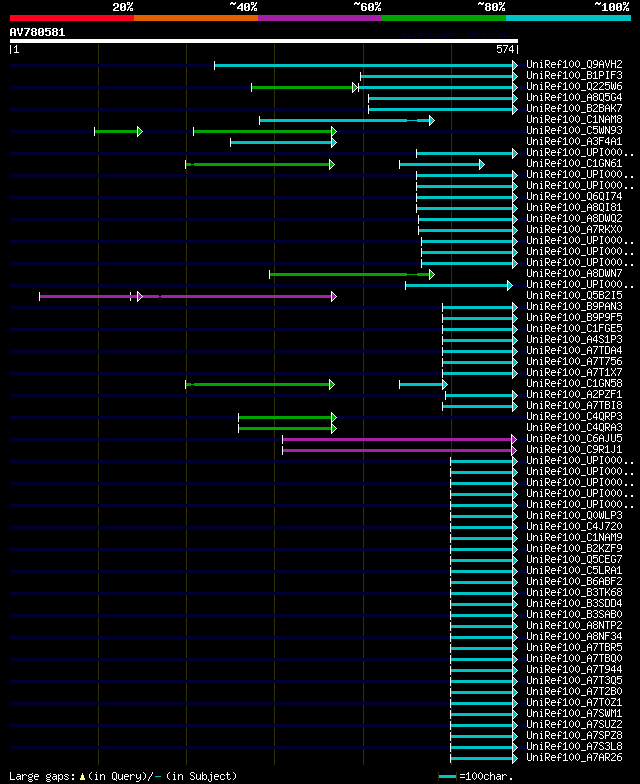
Task: Select the UniRef100_C1NAM9 label
Action: point(574,537)
